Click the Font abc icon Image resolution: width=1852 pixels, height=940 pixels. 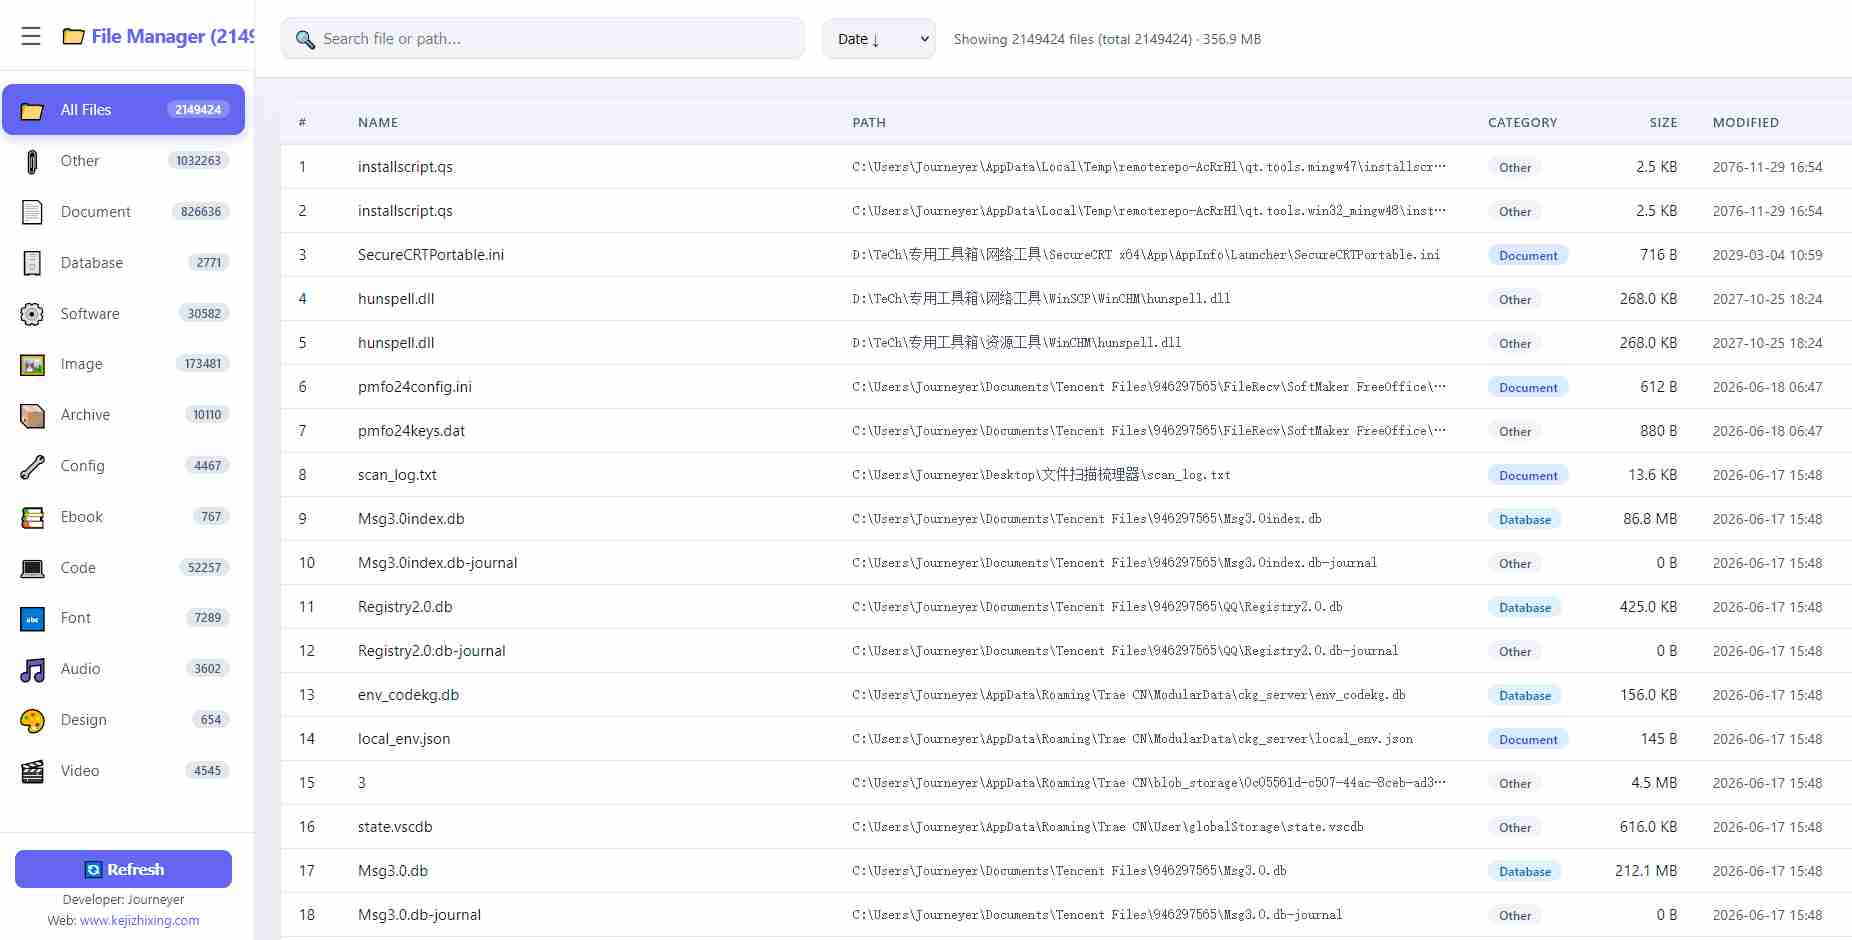pos(32,619)
